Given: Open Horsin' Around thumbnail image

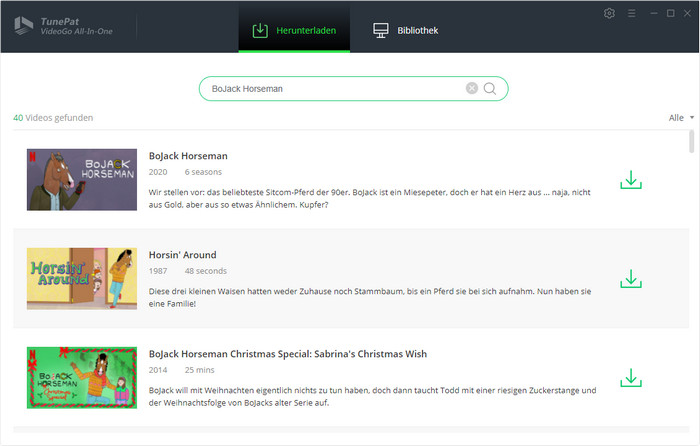Looking at the screenshot, I should coord(82,278).
